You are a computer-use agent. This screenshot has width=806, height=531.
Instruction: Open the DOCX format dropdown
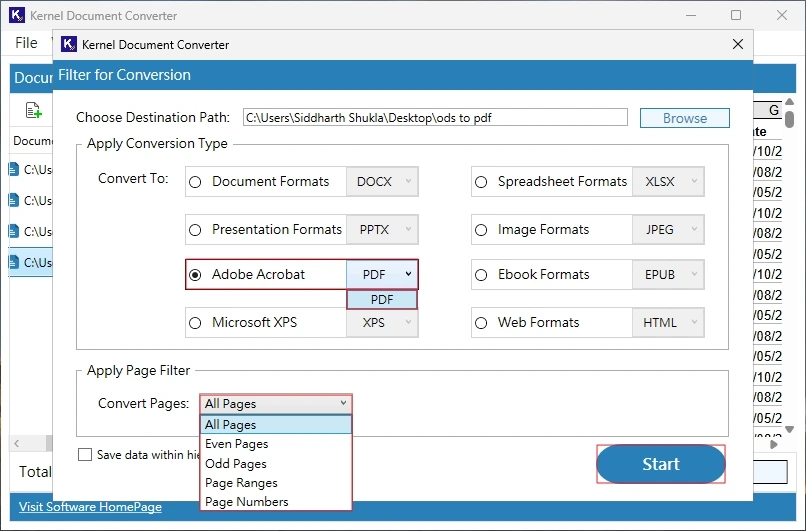click(382, 181)
